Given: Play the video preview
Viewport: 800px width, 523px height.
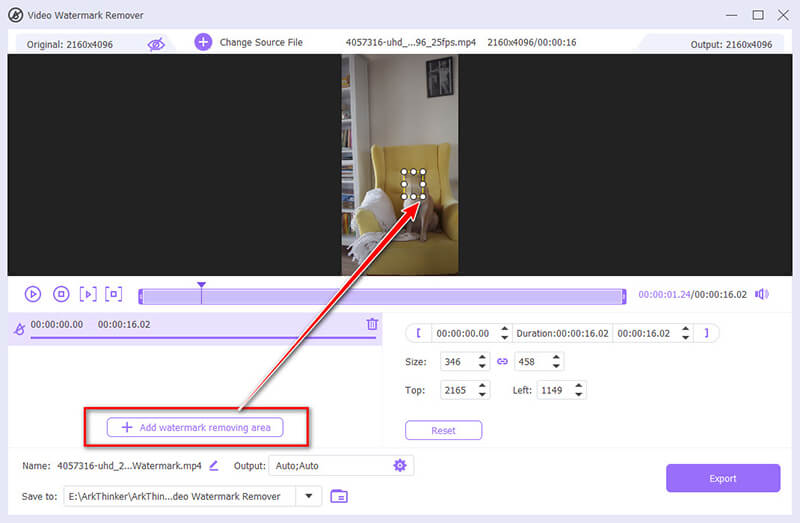Looking at the screenshot, I should click(x=33, y=294).
